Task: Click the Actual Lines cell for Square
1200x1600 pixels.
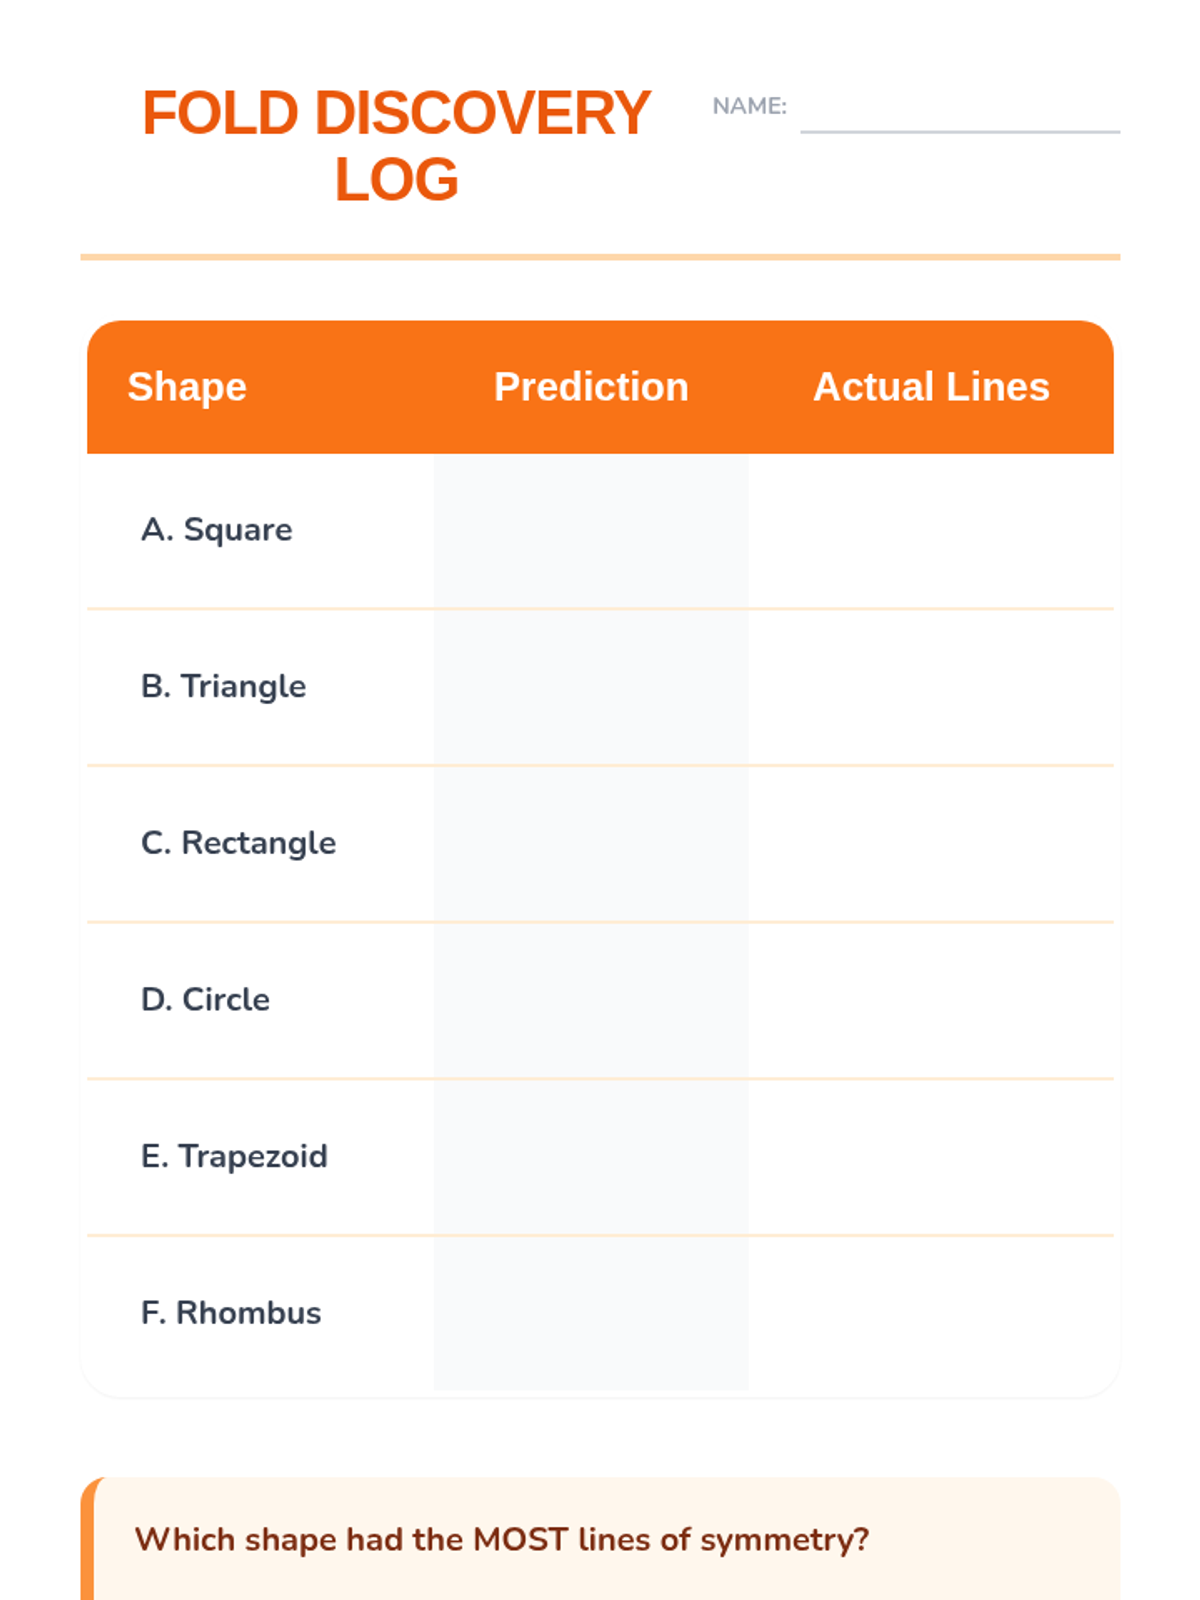Action: point(931,531)
